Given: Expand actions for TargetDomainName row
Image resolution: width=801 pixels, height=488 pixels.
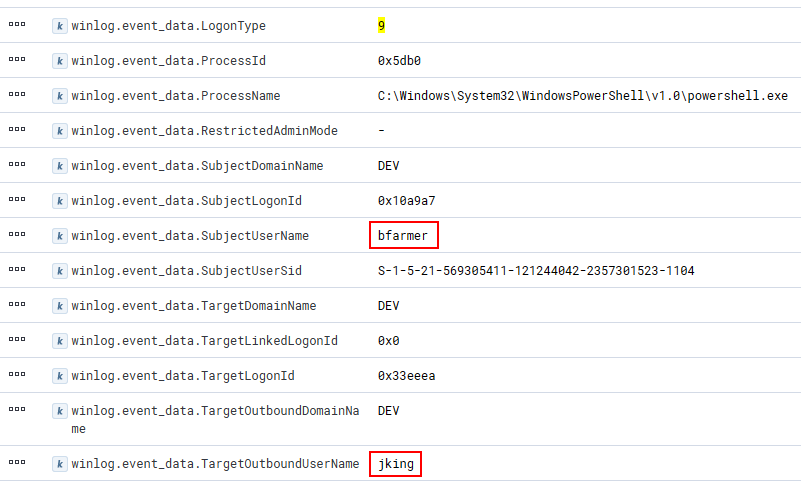Looking at the screenshot, I should coord(16,305).
